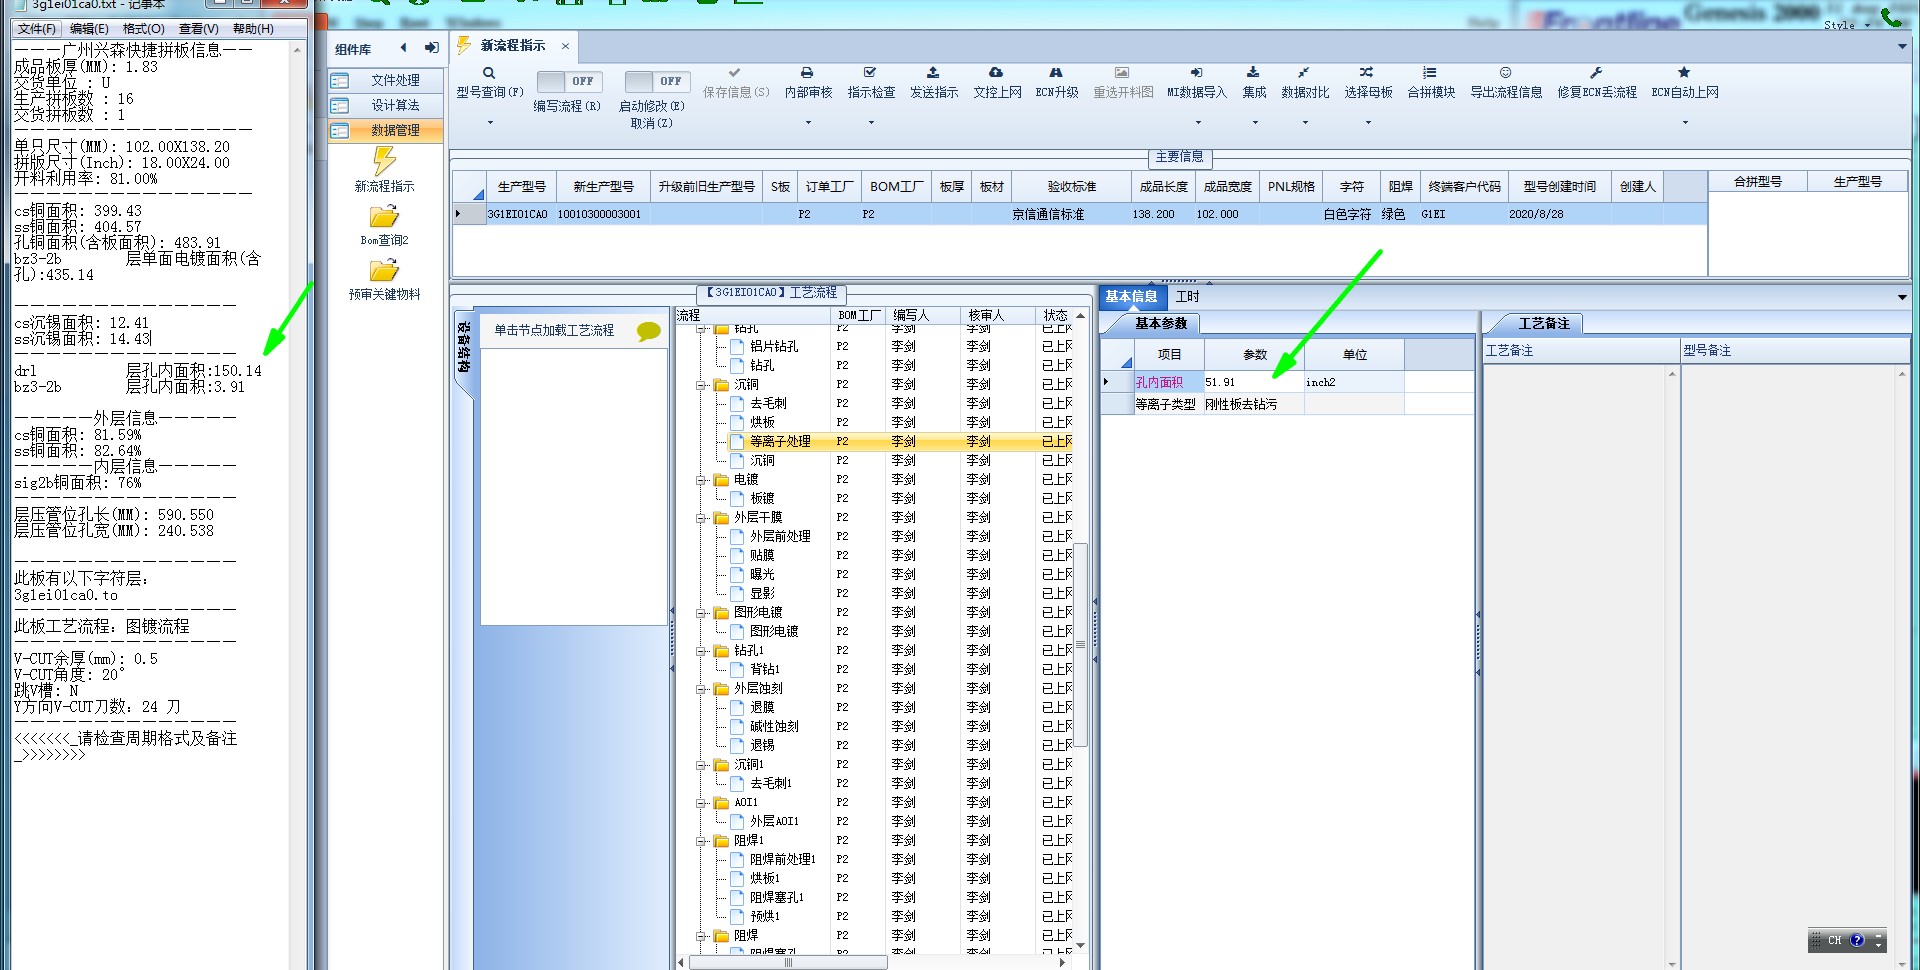Click the ECN自动上网 star icon
The image size is (1920, 970).
pos(1684,73)
